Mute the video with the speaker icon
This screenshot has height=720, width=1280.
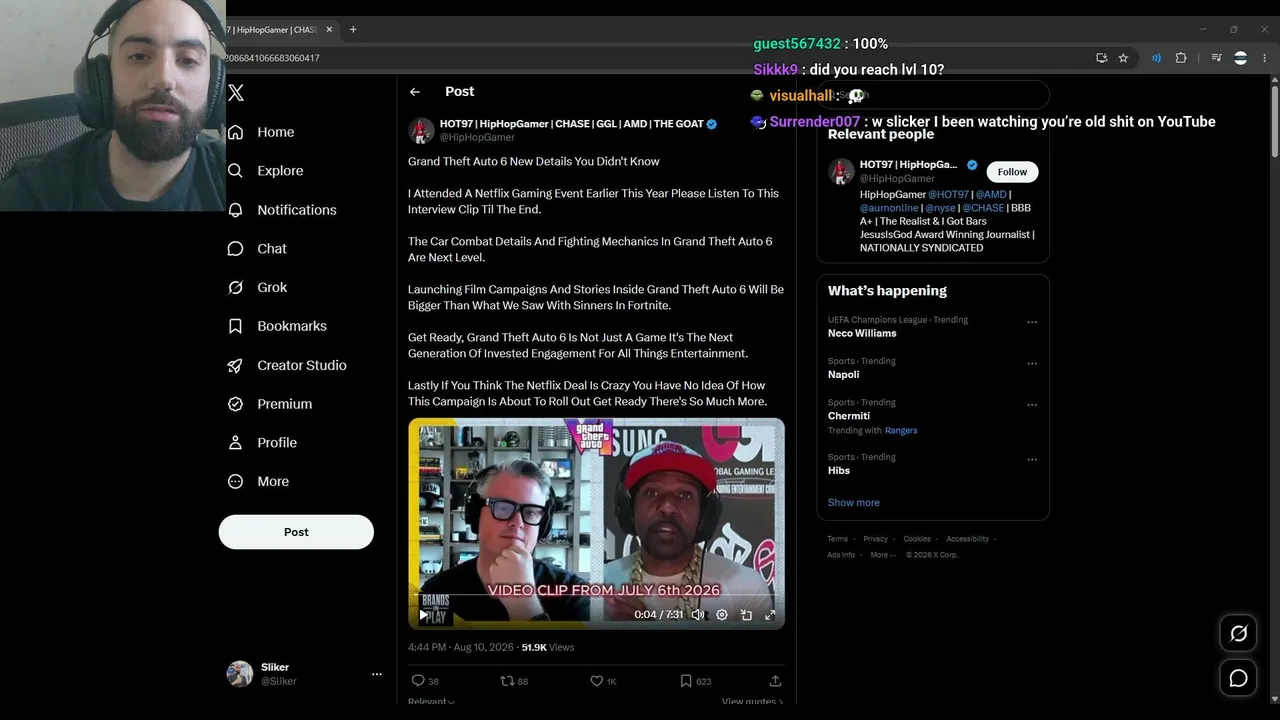pyautogui.click(x=698, y=615)
